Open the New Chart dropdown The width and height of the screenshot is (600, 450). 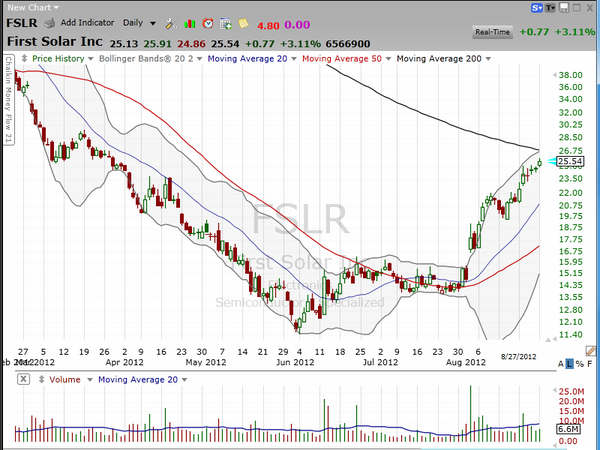coord(33,7)
